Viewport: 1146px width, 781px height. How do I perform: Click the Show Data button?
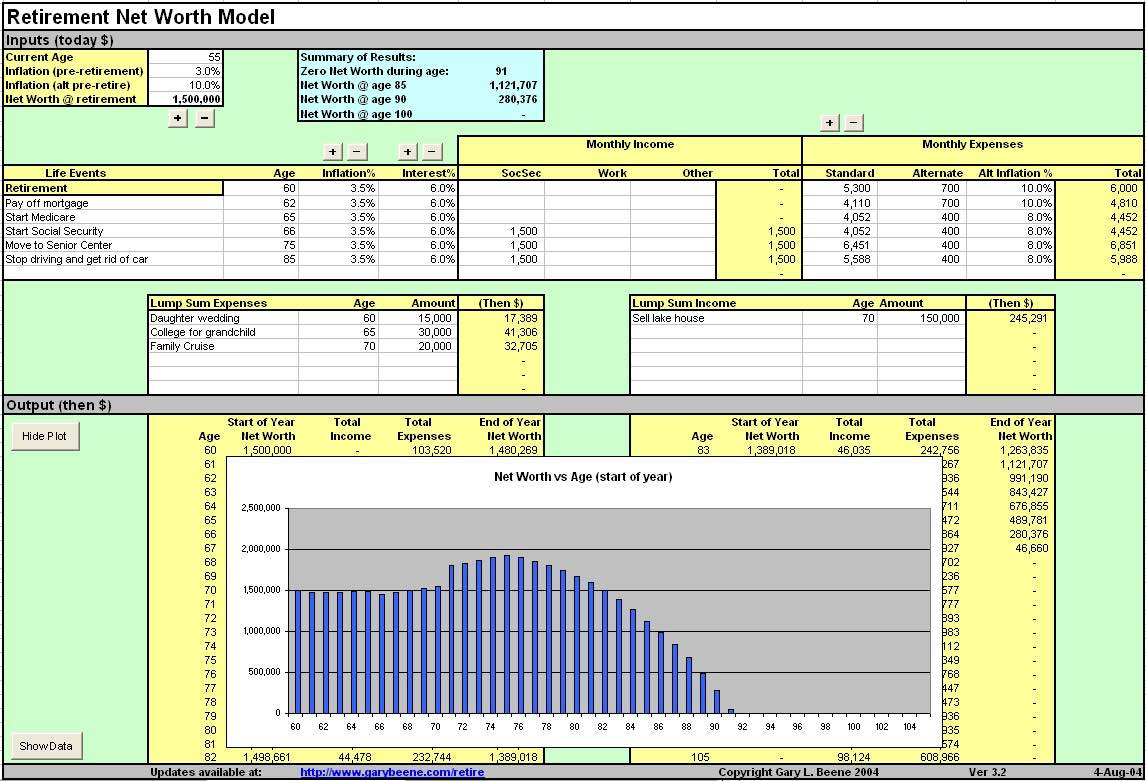coord(46,746)
